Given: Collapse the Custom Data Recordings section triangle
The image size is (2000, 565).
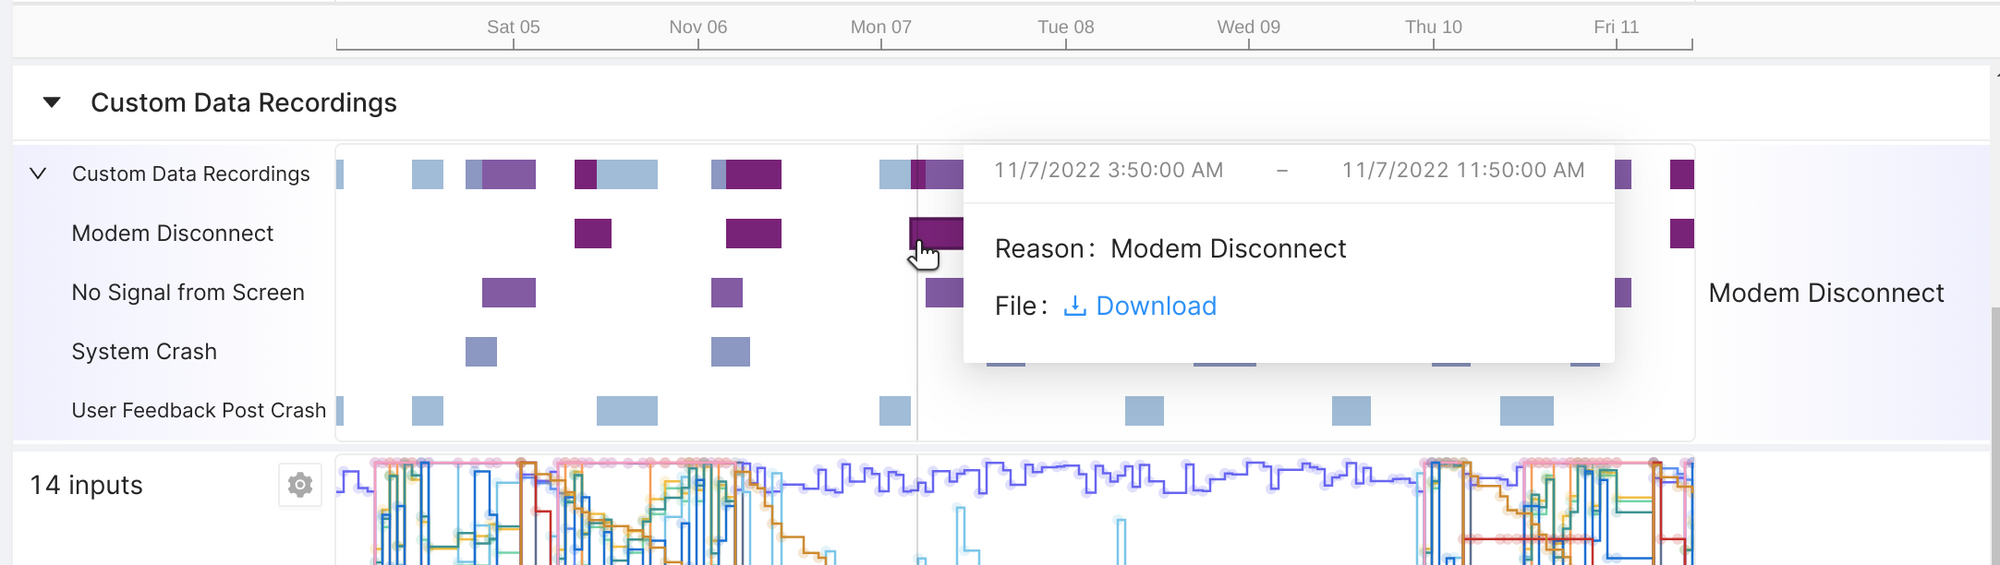Looking at the screenshot, I should pos(52,102).
